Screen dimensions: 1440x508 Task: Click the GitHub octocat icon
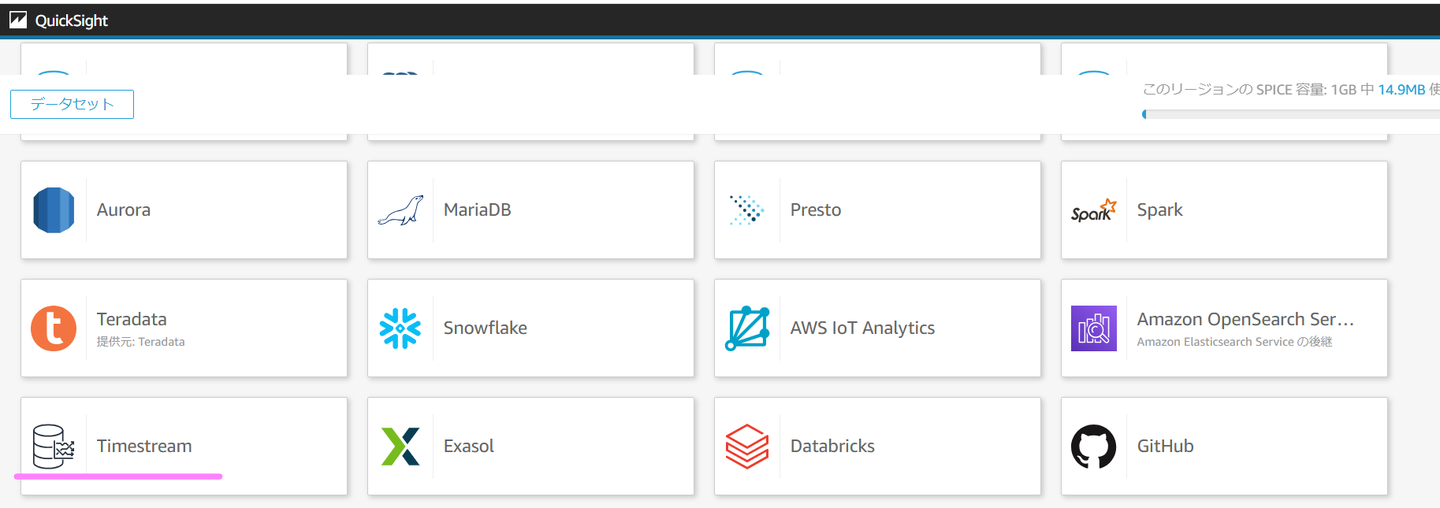(1093, 446)
